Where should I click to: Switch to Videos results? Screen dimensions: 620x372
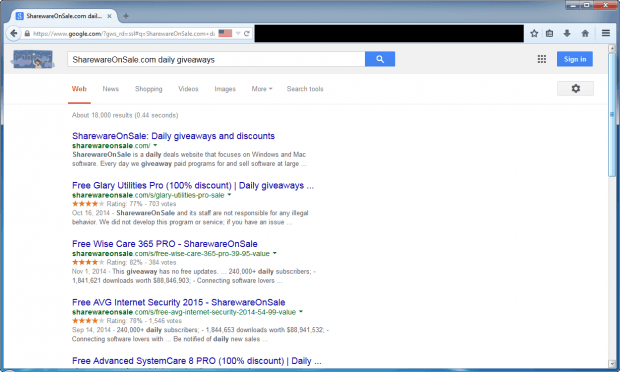point(188,89)
